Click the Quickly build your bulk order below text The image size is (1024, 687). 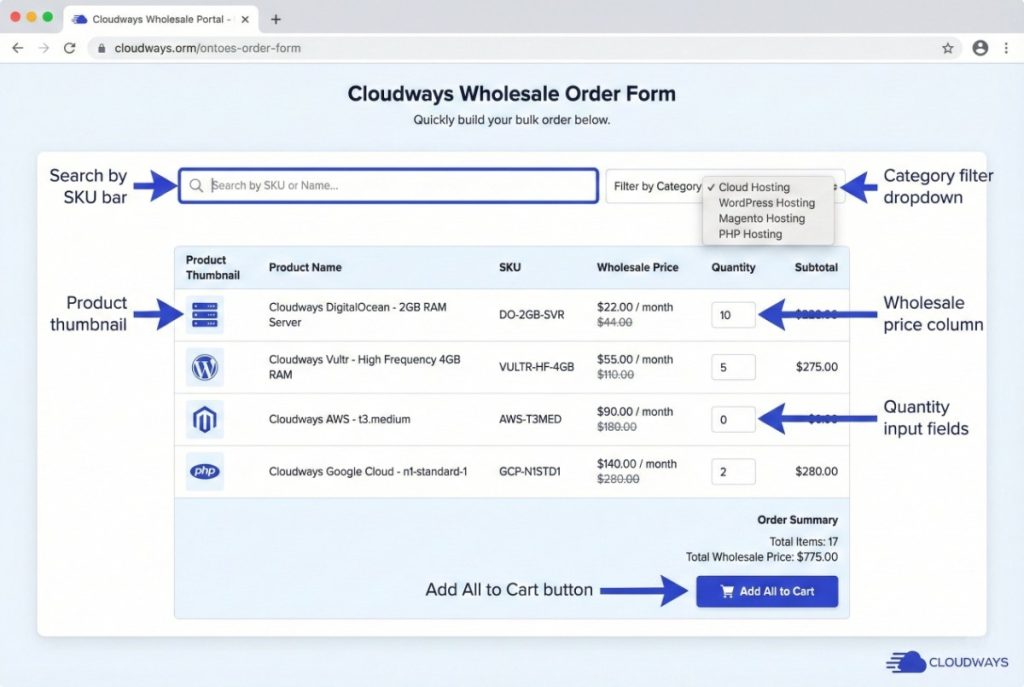[x=511, y=120]
